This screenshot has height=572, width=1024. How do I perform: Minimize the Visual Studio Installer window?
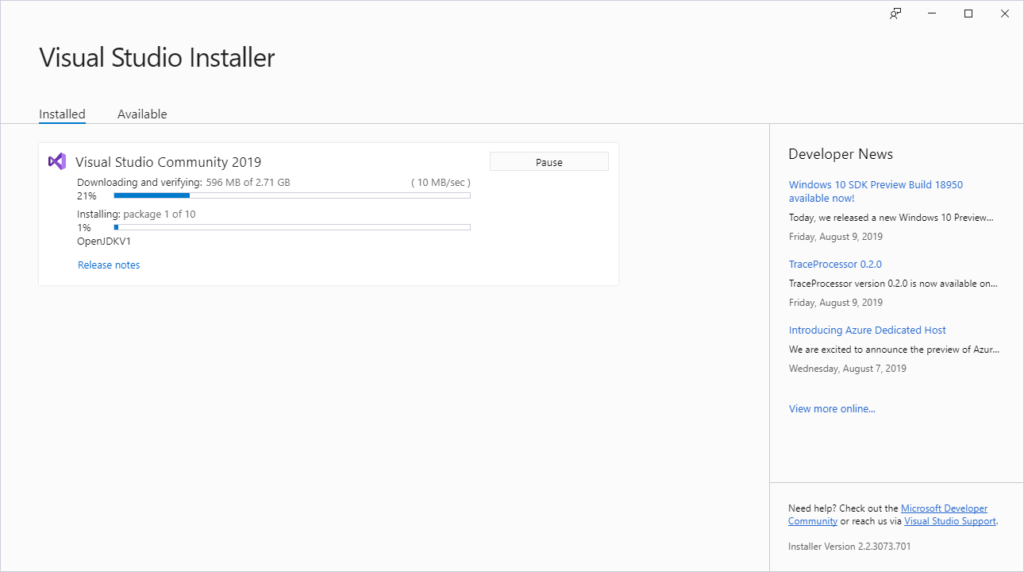click(932, 14)
